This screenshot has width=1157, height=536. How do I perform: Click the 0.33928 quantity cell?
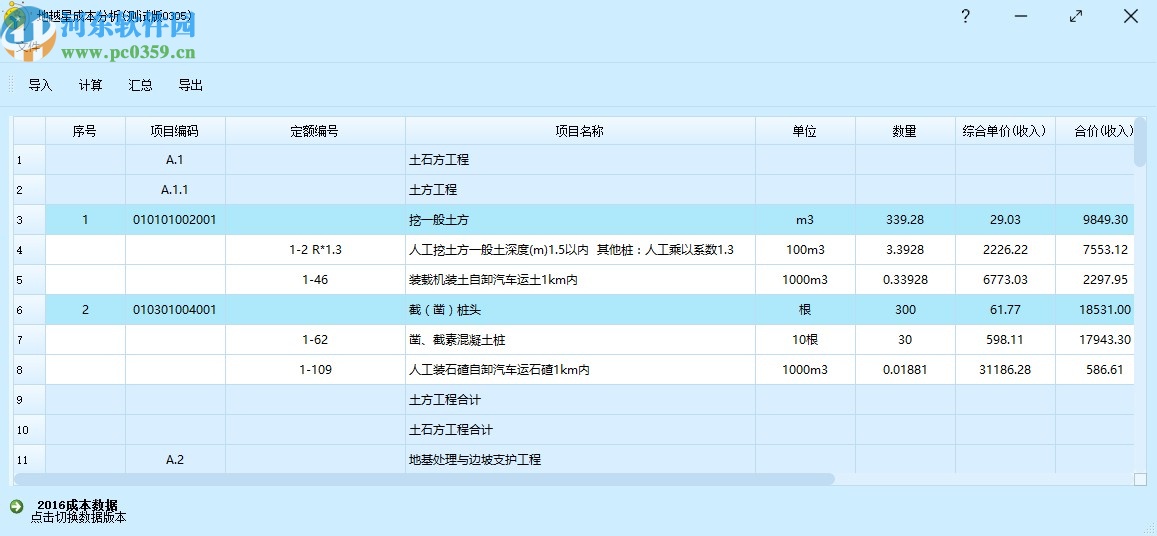[905, 280]
